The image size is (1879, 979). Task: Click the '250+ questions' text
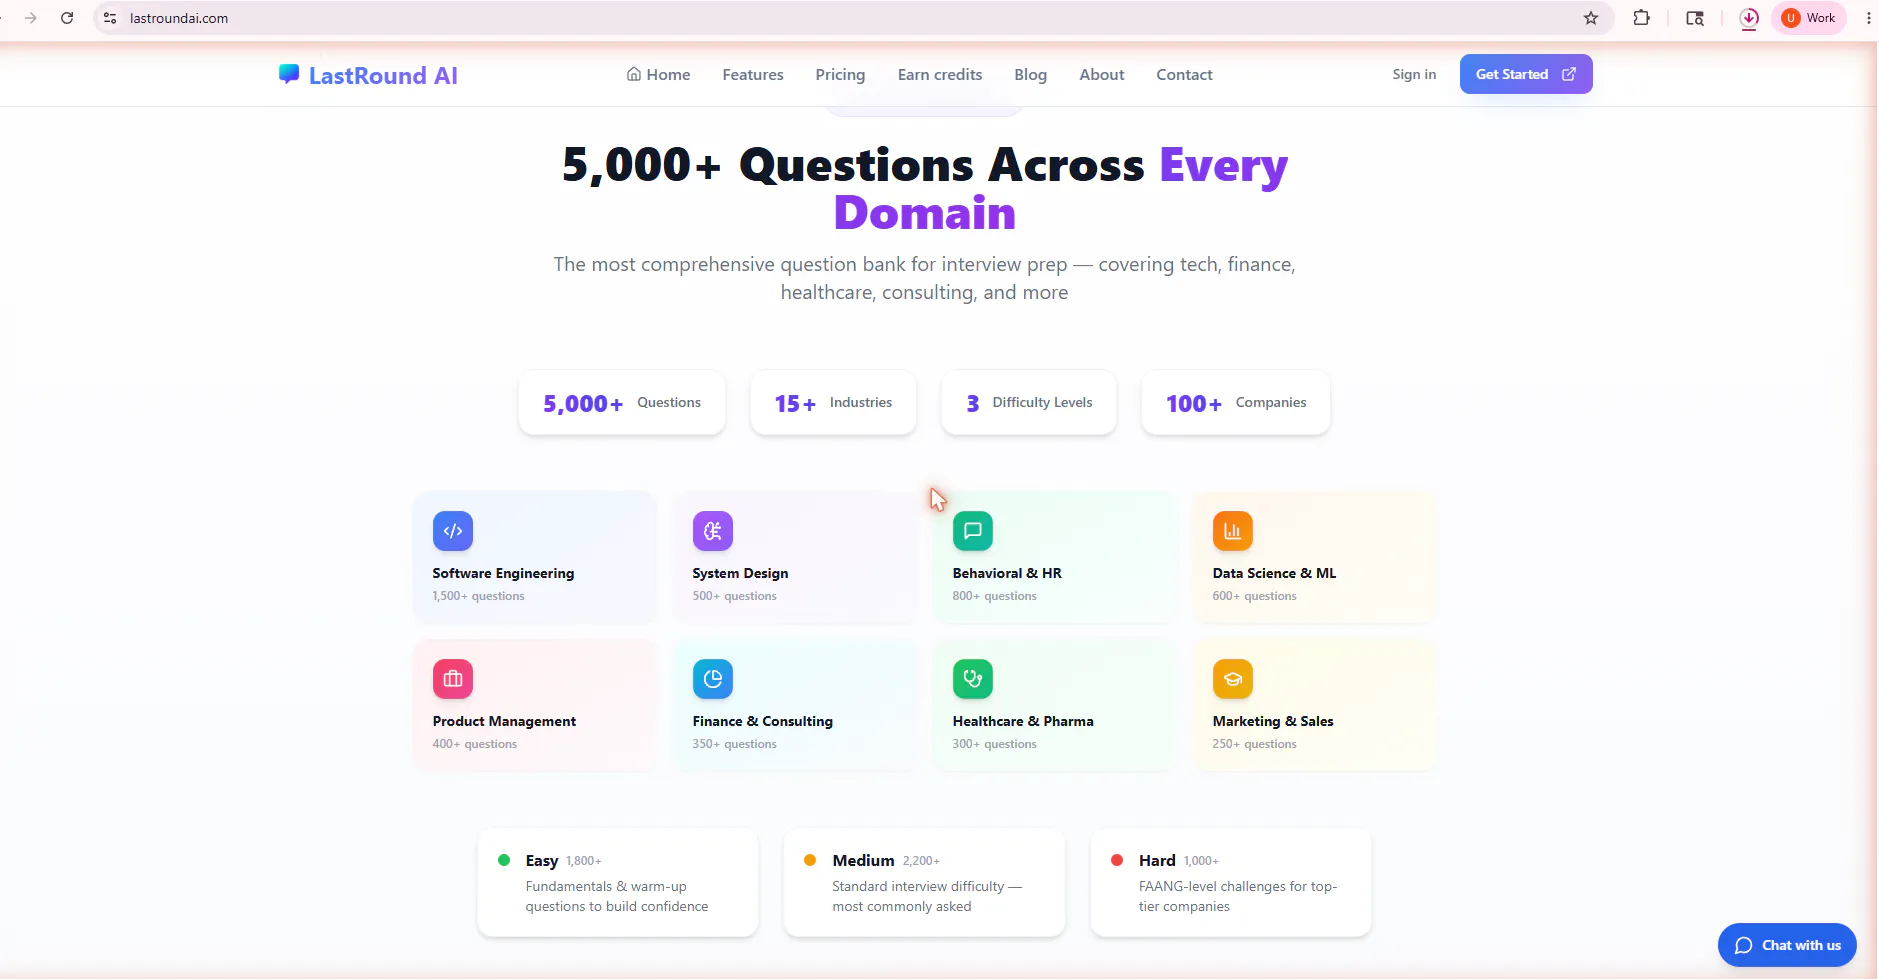click(1254, 744)
